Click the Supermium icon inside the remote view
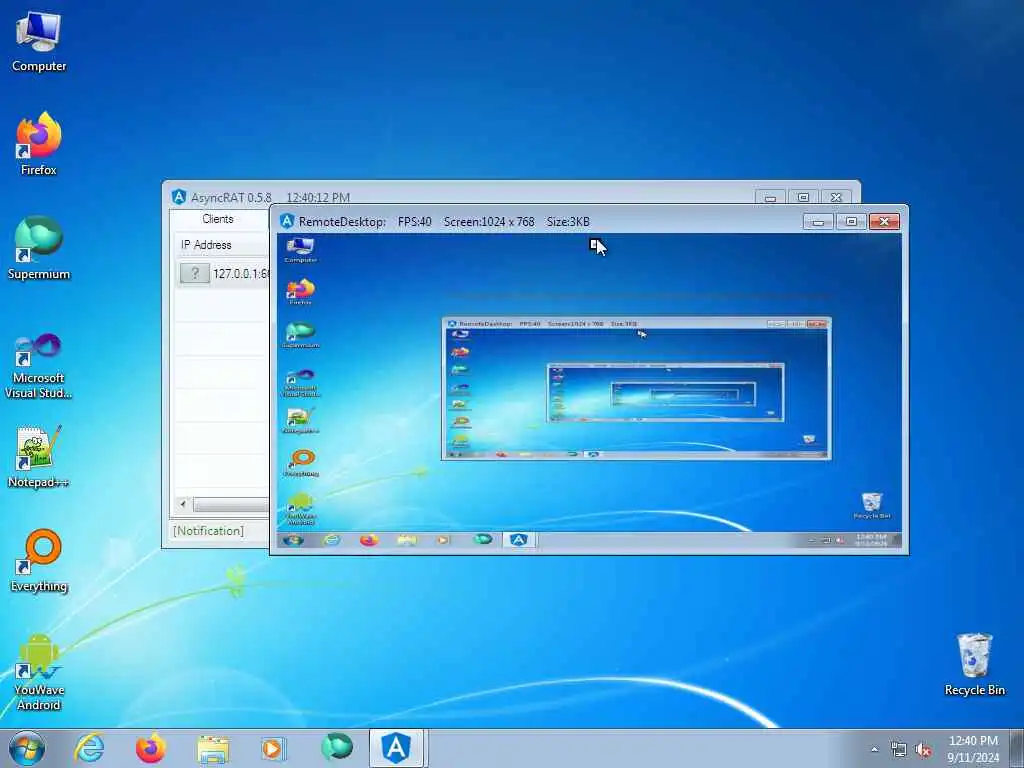This screenshot has height=768, width=1024. coord(300,334)
